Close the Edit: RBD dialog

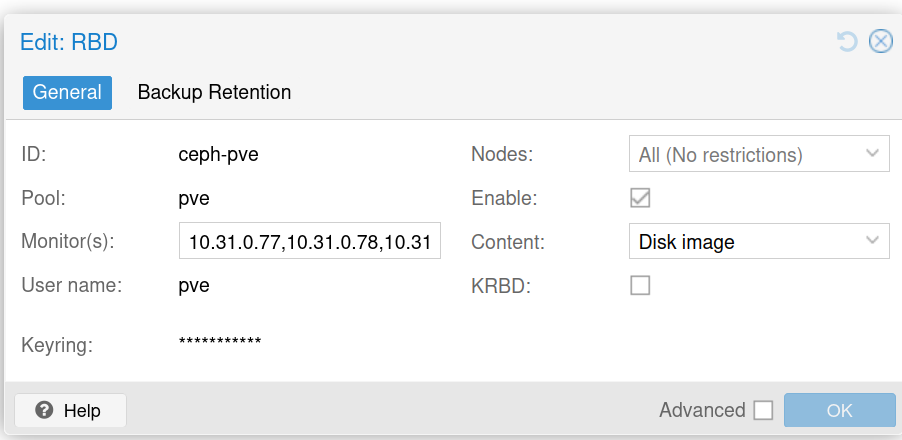tap(880, 41)
